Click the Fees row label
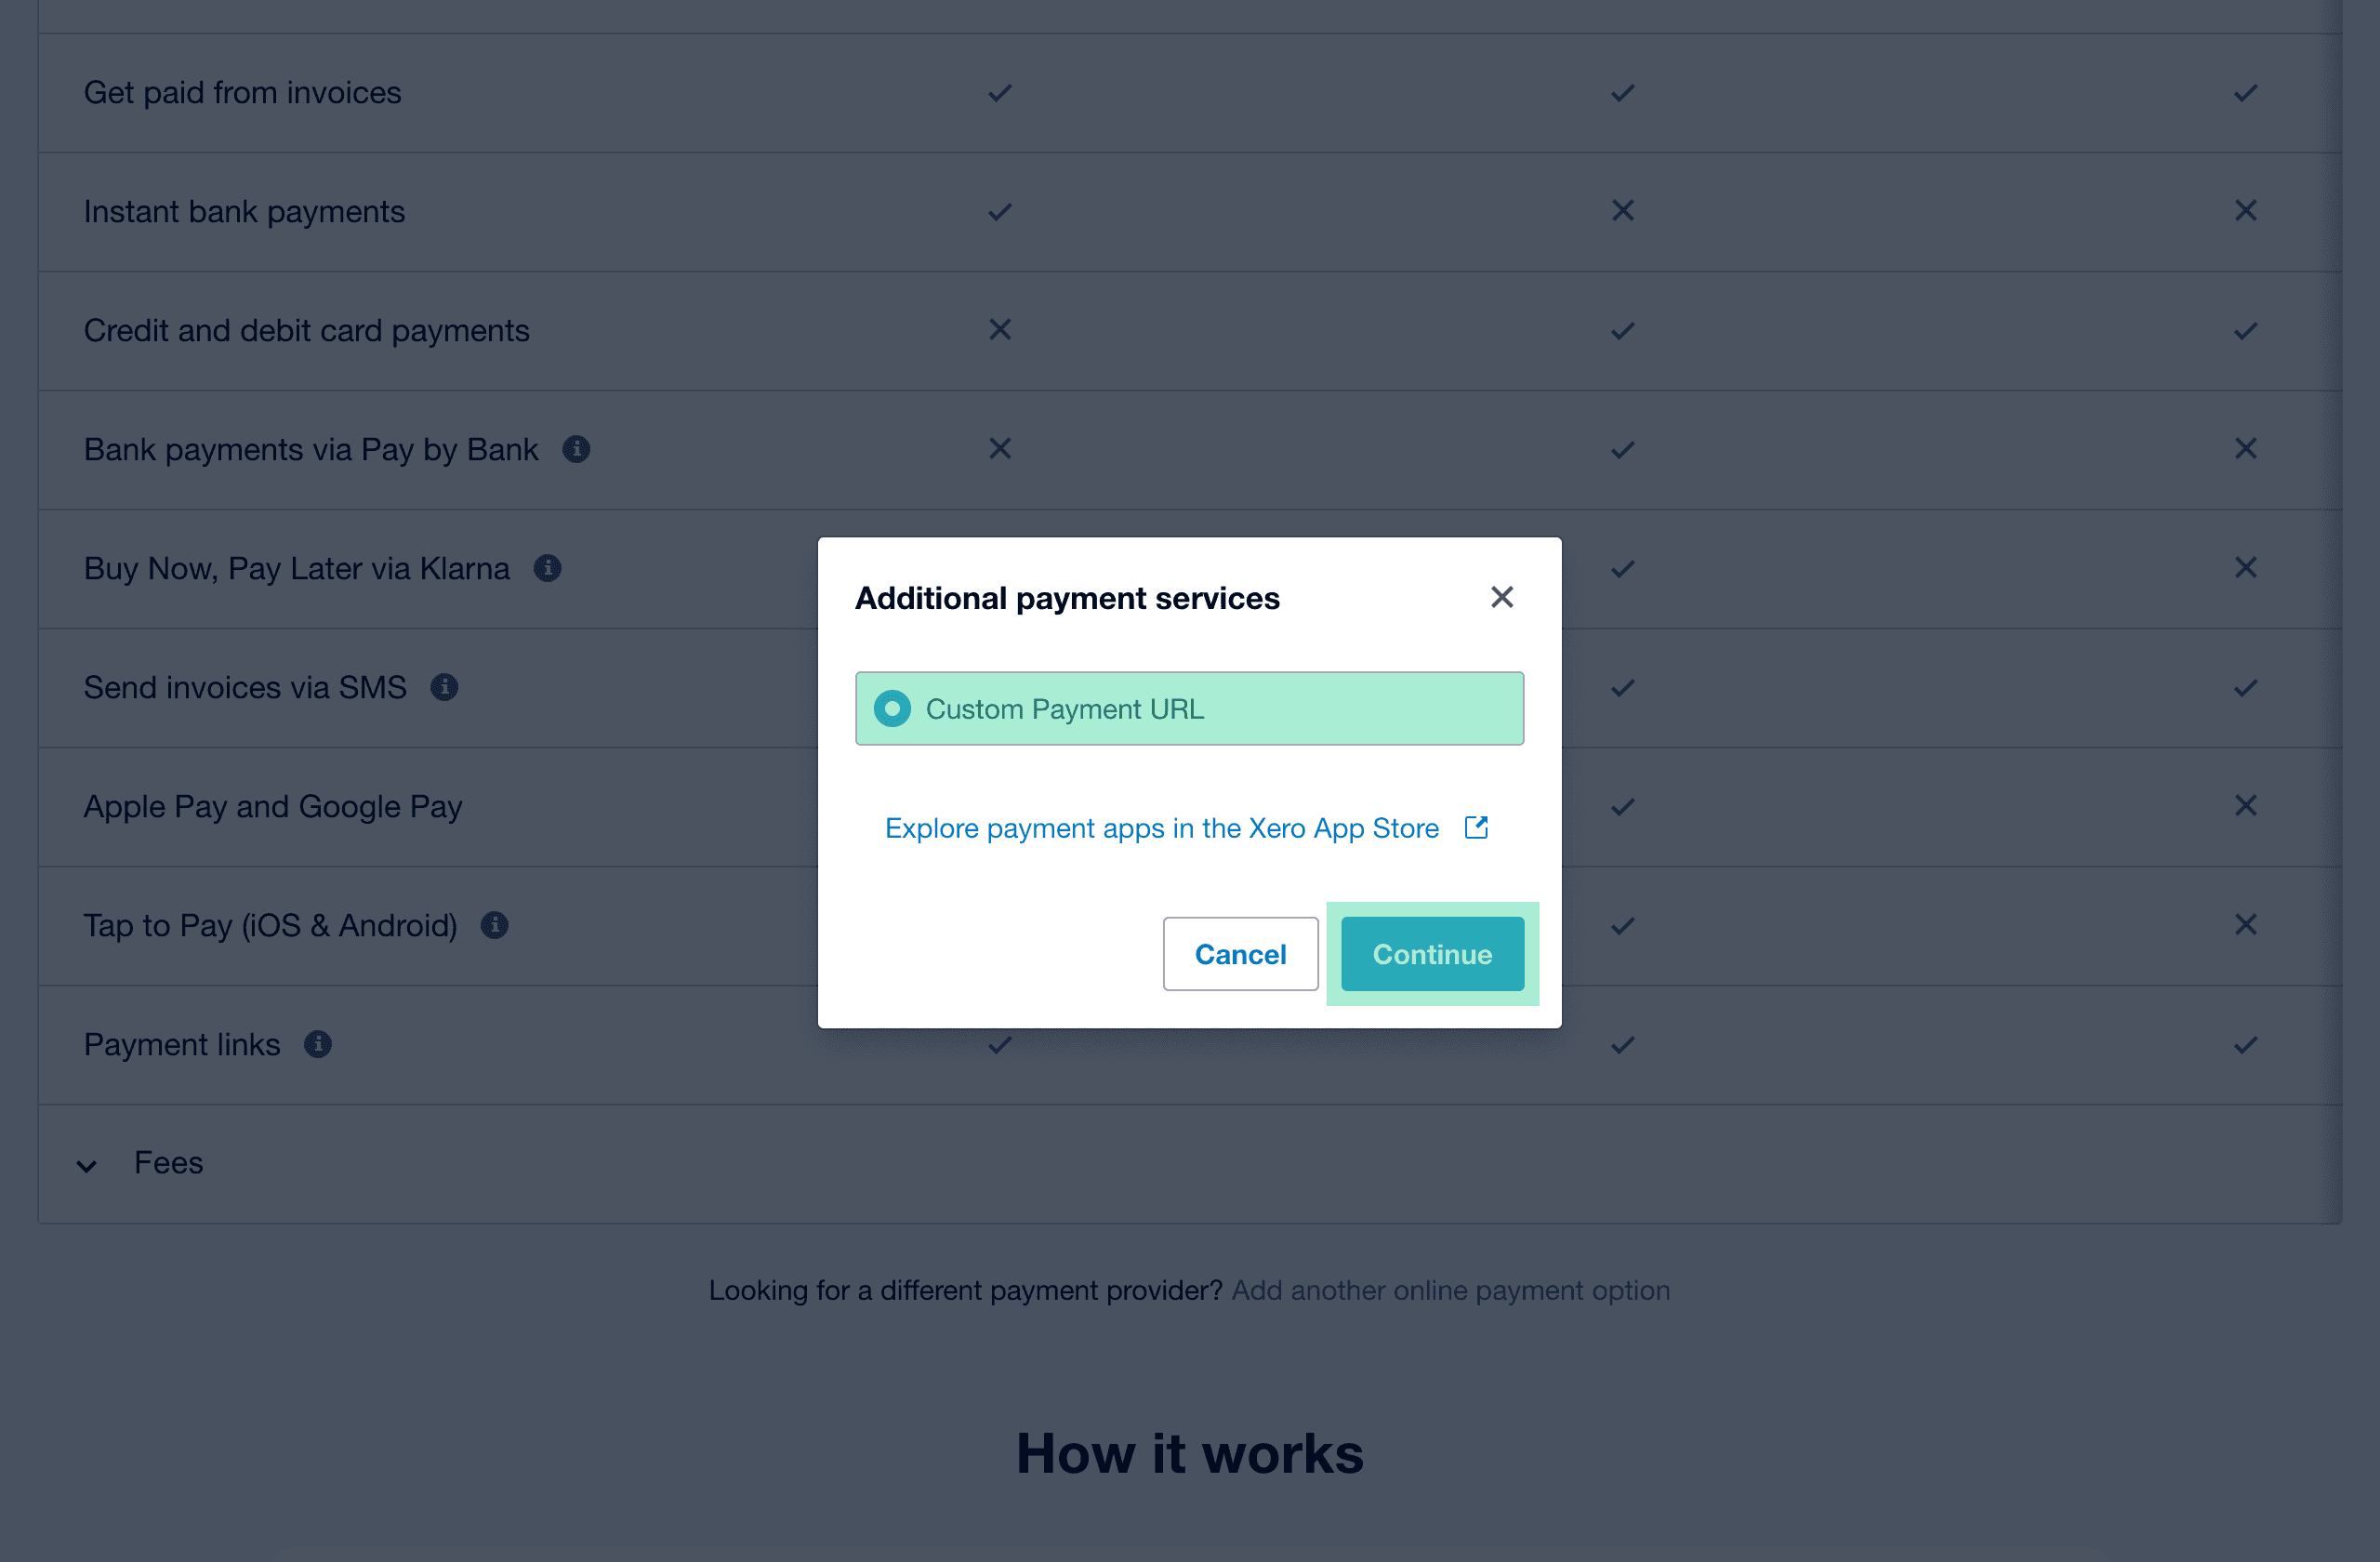The image size is (2380, 1562). pos(168,1163)
